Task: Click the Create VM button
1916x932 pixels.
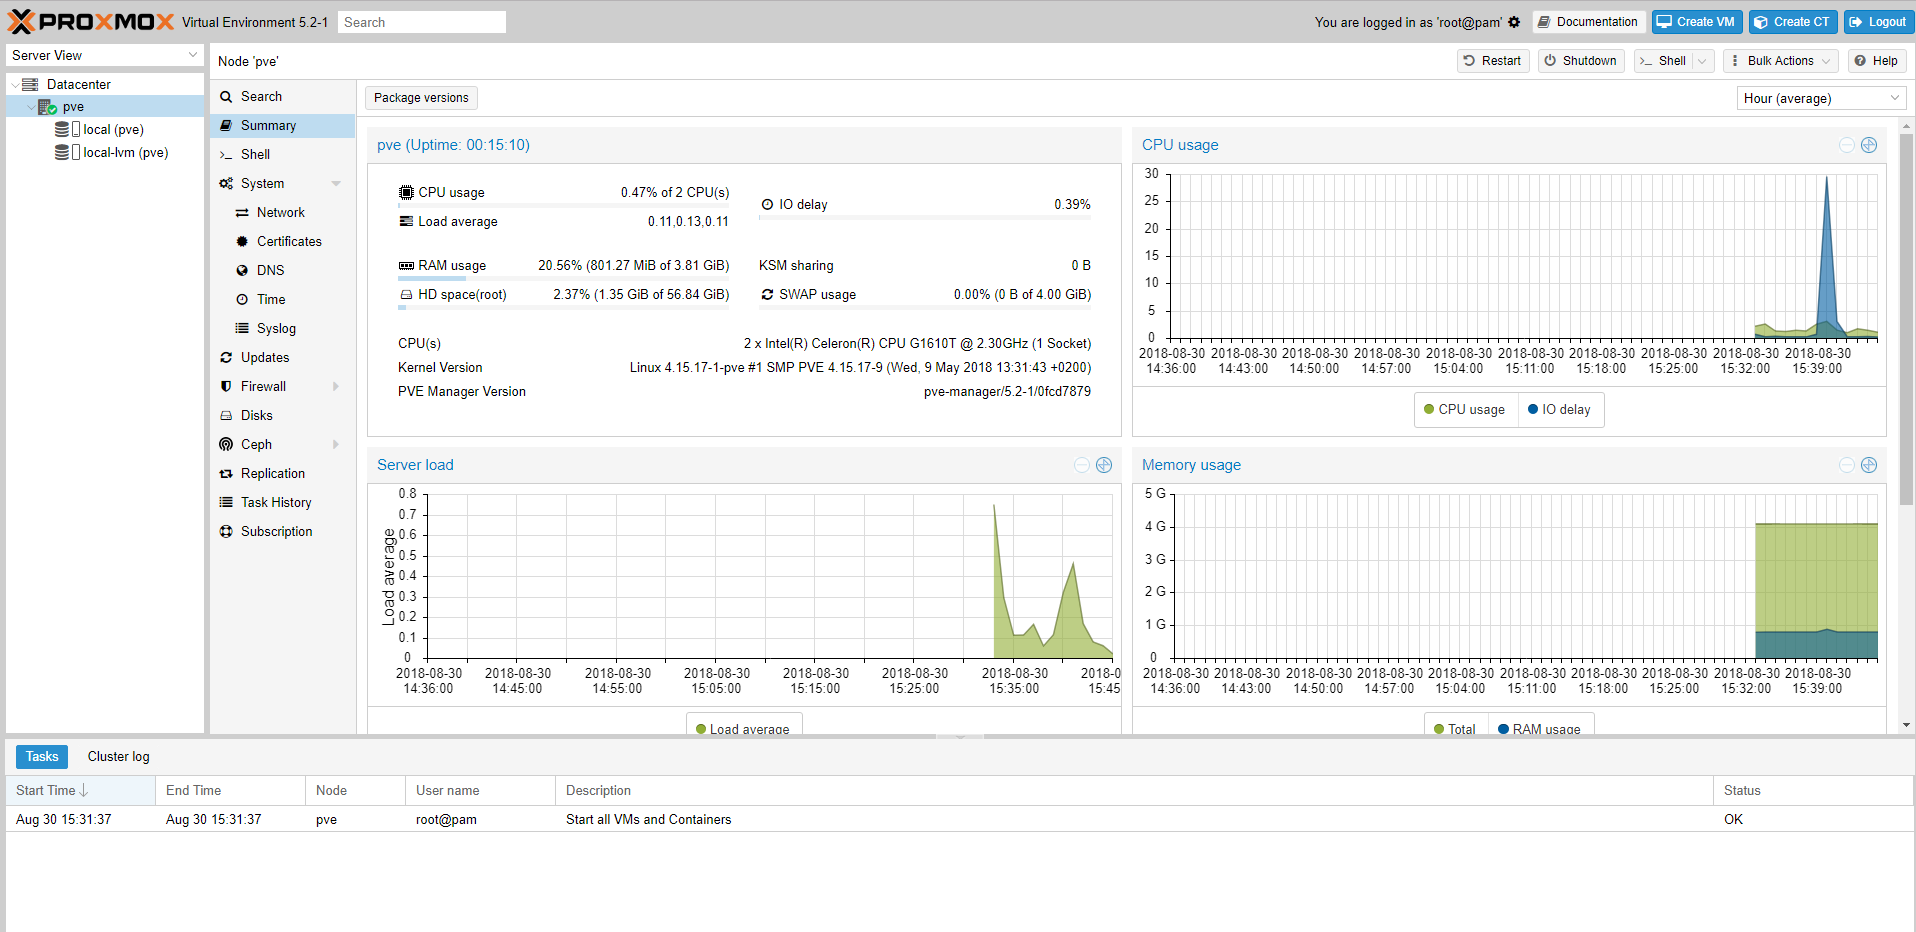Action: [1697, 22]
